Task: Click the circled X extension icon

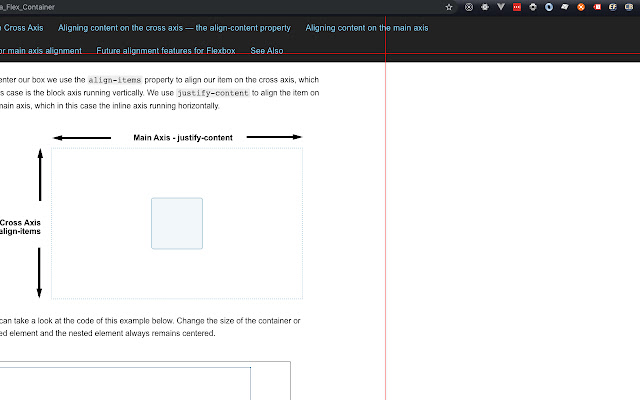Action: (x=469, y=6)
